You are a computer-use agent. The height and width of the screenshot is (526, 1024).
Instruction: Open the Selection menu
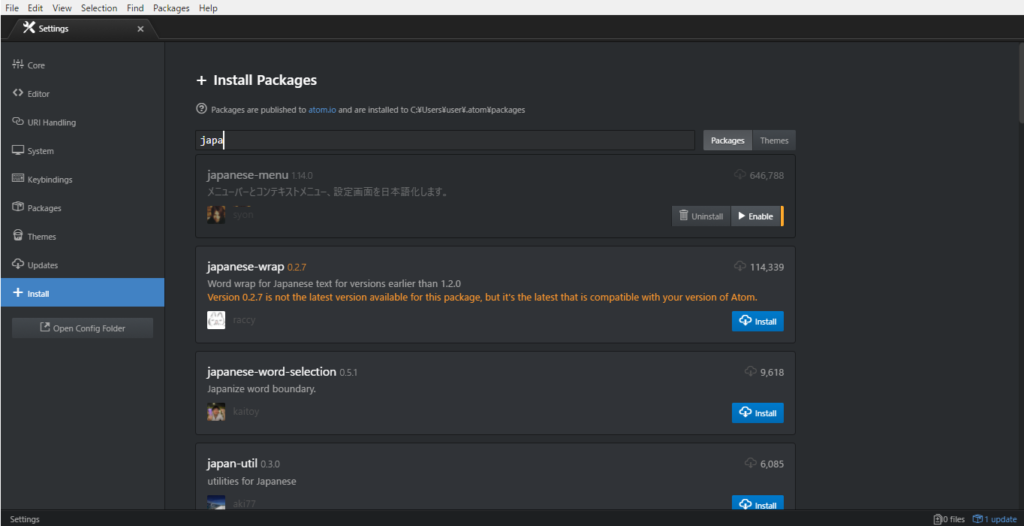[x=99, y=8]
